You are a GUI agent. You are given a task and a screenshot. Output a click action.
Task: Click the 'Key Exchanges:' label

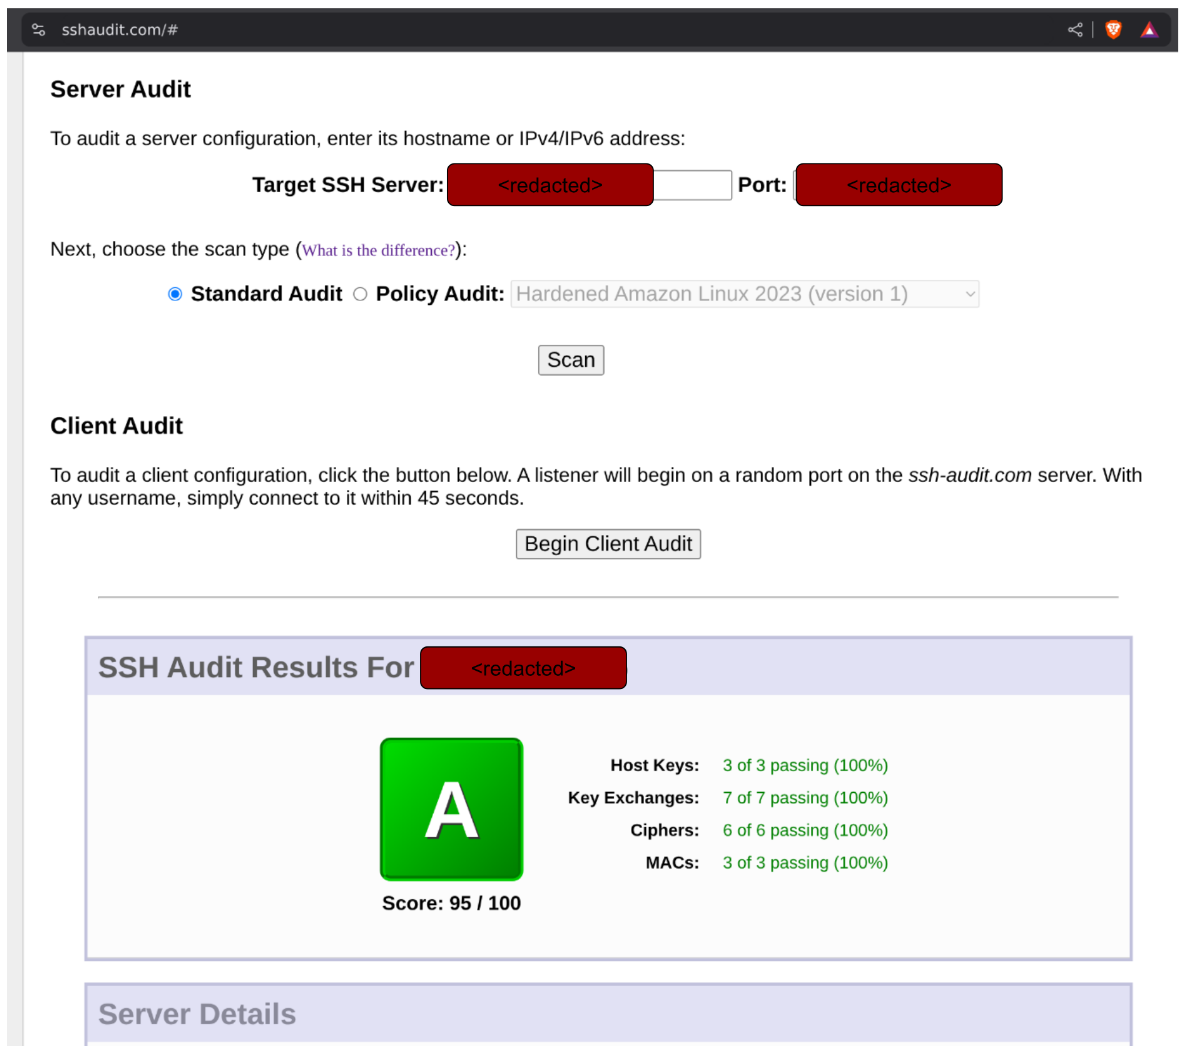point(633,798)
